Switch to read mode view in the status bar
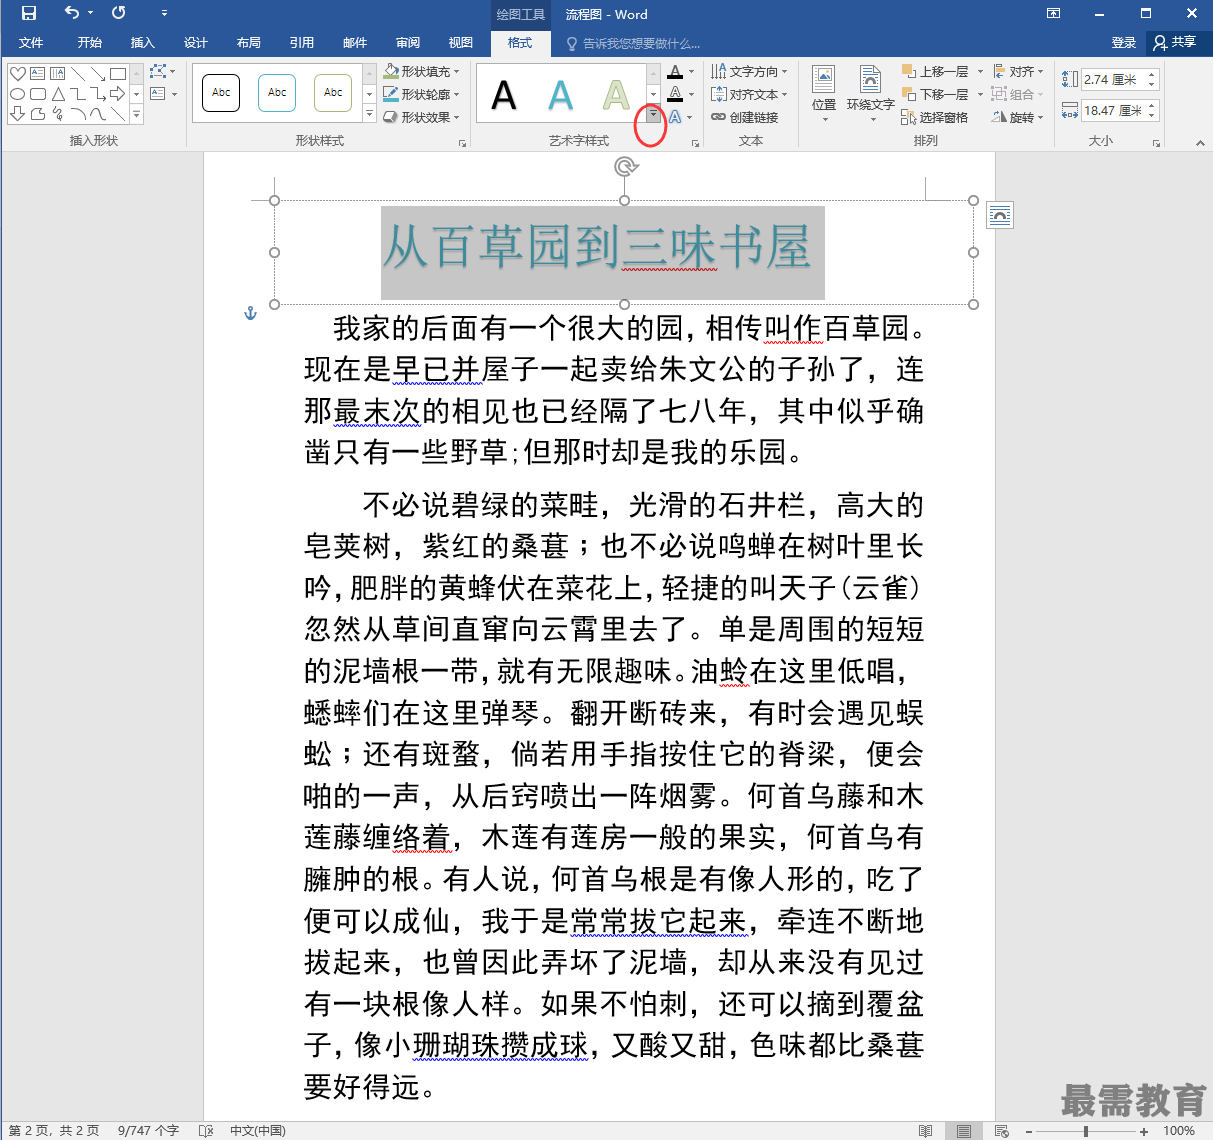 (926, 1131)
